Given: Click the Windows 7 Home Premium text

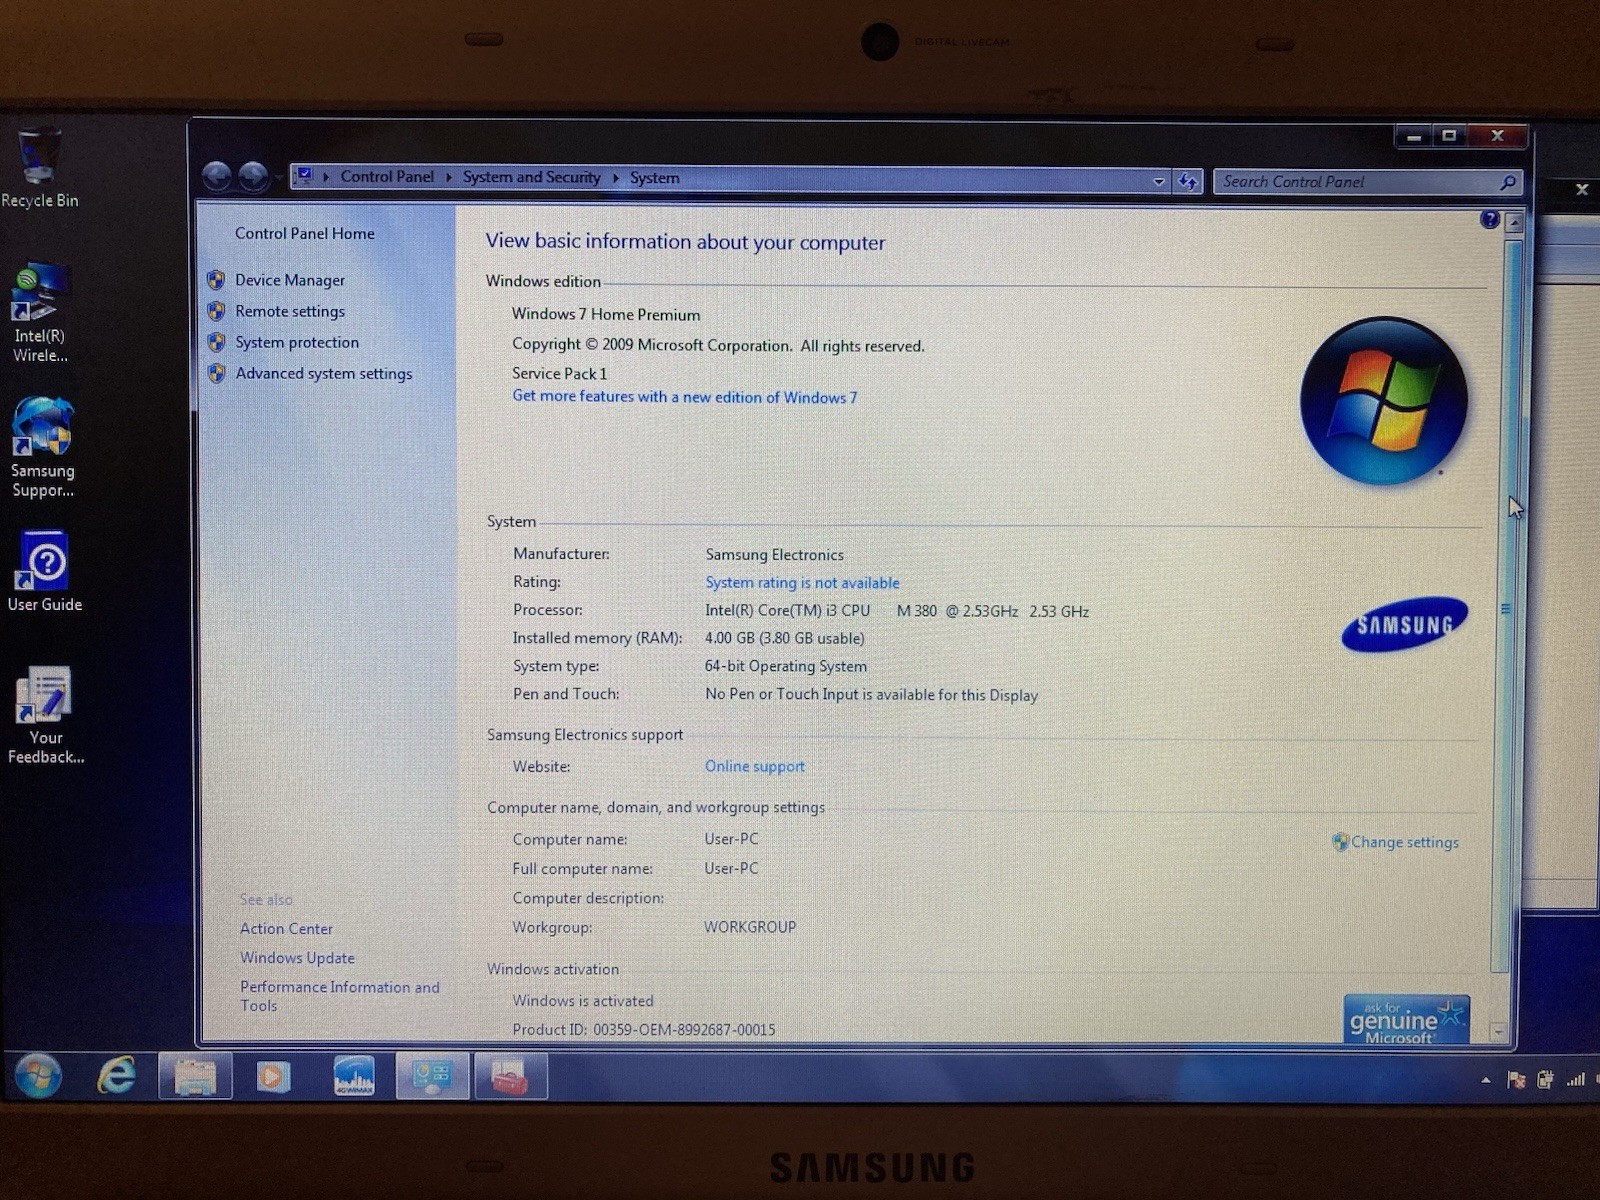Looking at the screenshot, I should (x=606, y=314).
